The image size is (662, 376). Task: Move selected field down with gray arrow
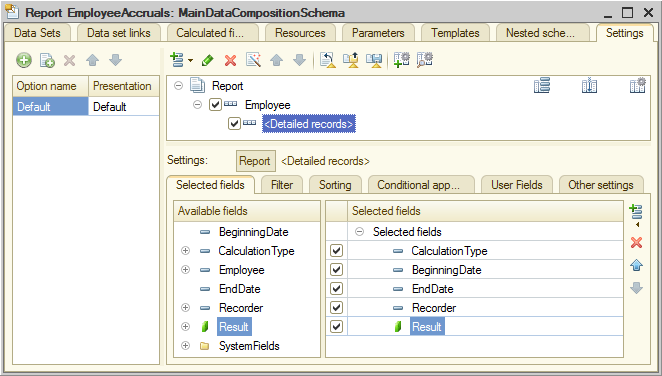(x=636, y=288)
